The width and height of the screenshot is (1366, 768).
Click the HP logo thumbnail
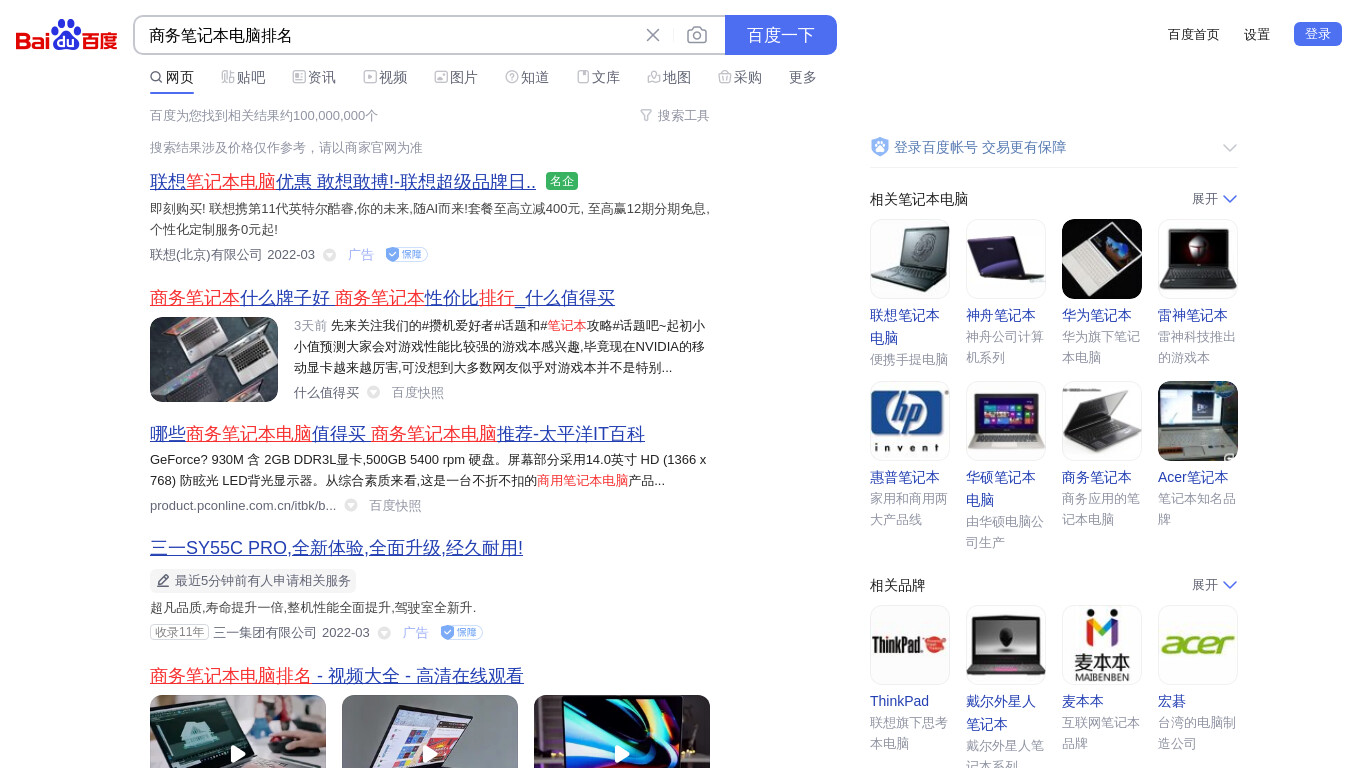coord(910,421)
